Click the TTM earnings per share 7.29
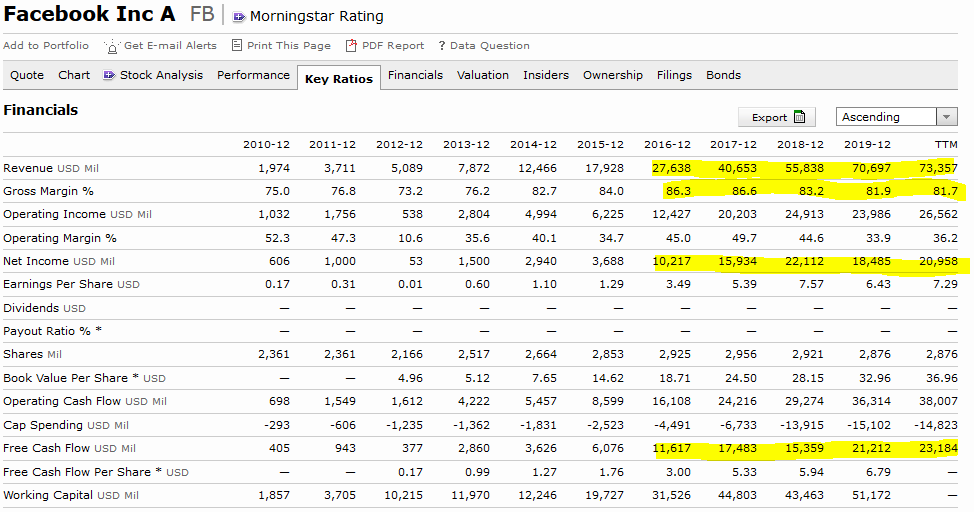The height and width of the screenshot is (512, 974). (945, 285)
